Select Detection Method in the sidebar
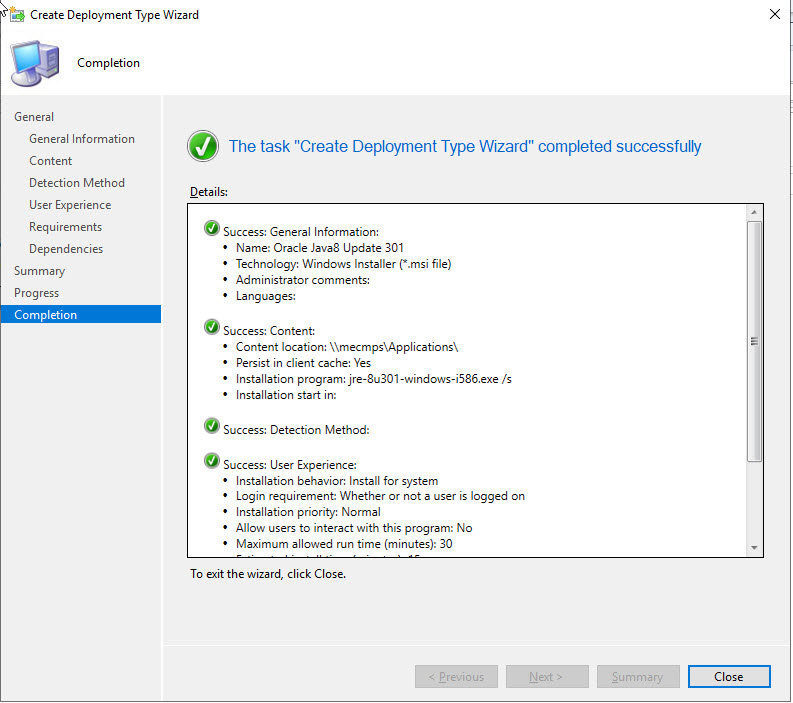Image resolution: width=793 pixels, height=703 pixels. [x=77, y=183]
